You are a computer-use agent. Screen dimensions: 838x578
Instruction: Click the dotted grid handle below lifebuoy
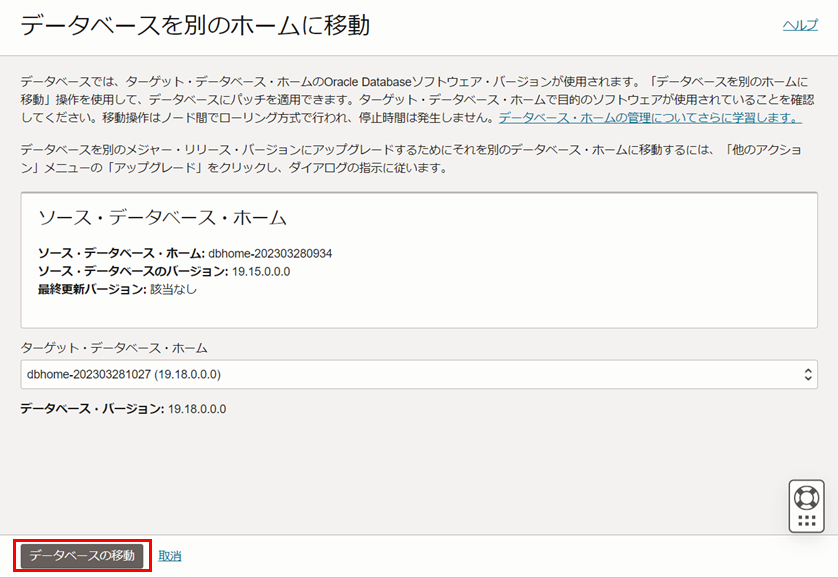point(806,520)
